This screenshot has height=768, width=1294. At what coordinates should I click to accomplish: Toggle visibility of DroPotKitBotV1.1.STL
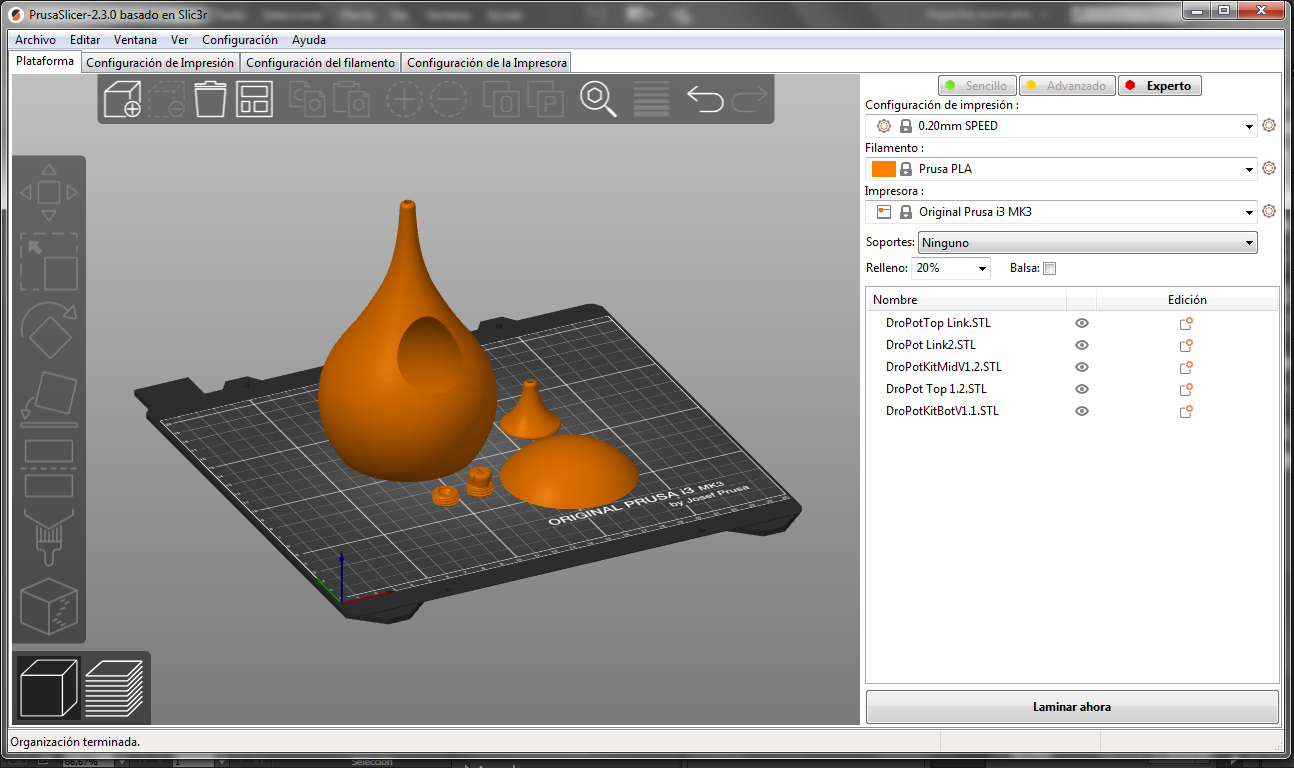tap(1081, 411)
